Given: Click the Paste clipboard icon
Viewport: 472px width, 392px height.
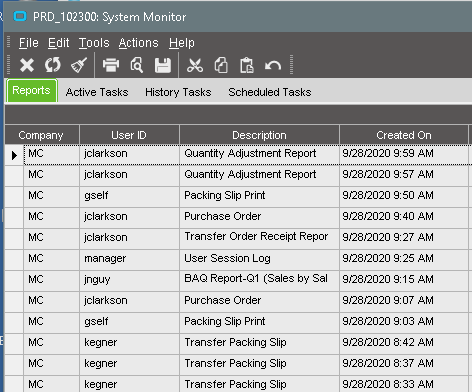Looking at the screenshot, I should coord(247,65).
